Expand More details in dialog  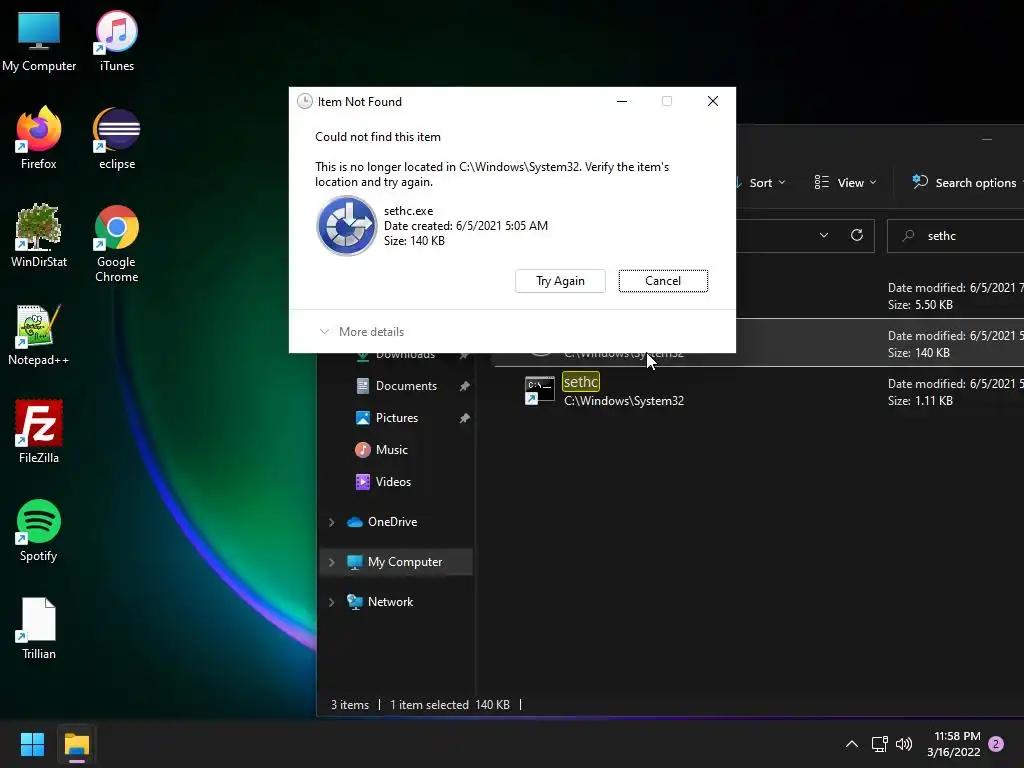point(362,332)
